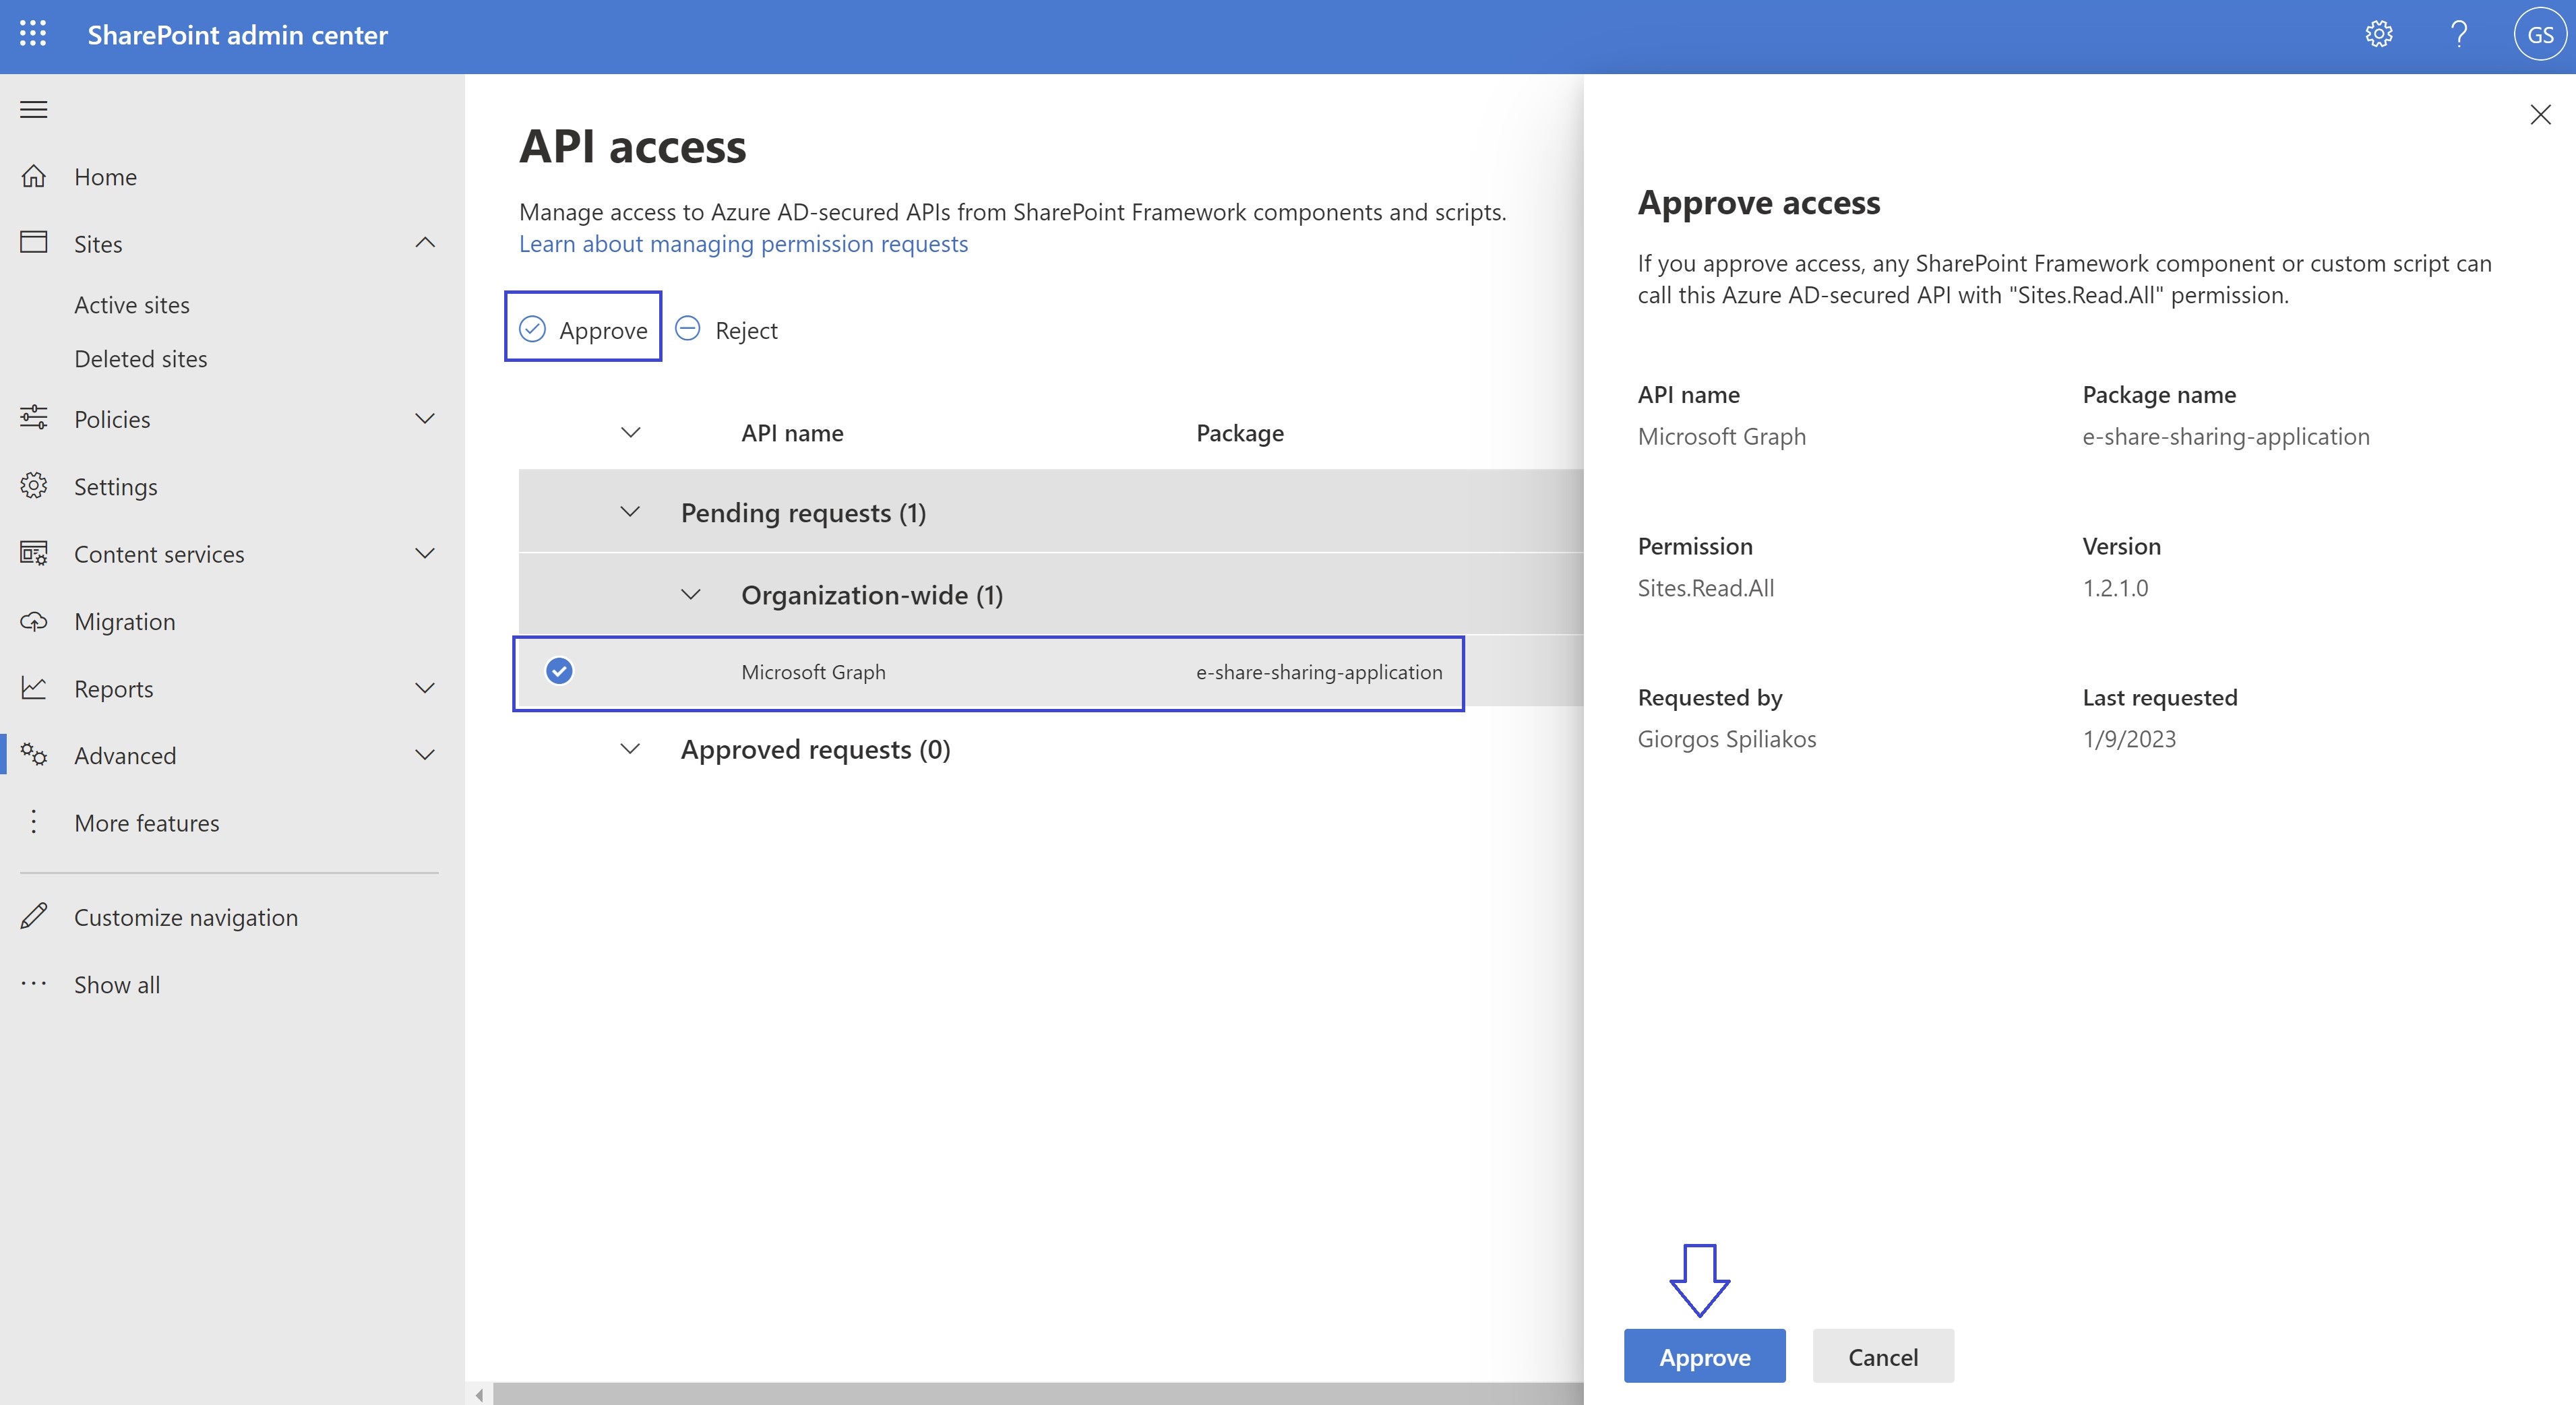Screen dimensions: 2576x1405
Task: Click the Home house icon
Action: (x=34, y=176)
